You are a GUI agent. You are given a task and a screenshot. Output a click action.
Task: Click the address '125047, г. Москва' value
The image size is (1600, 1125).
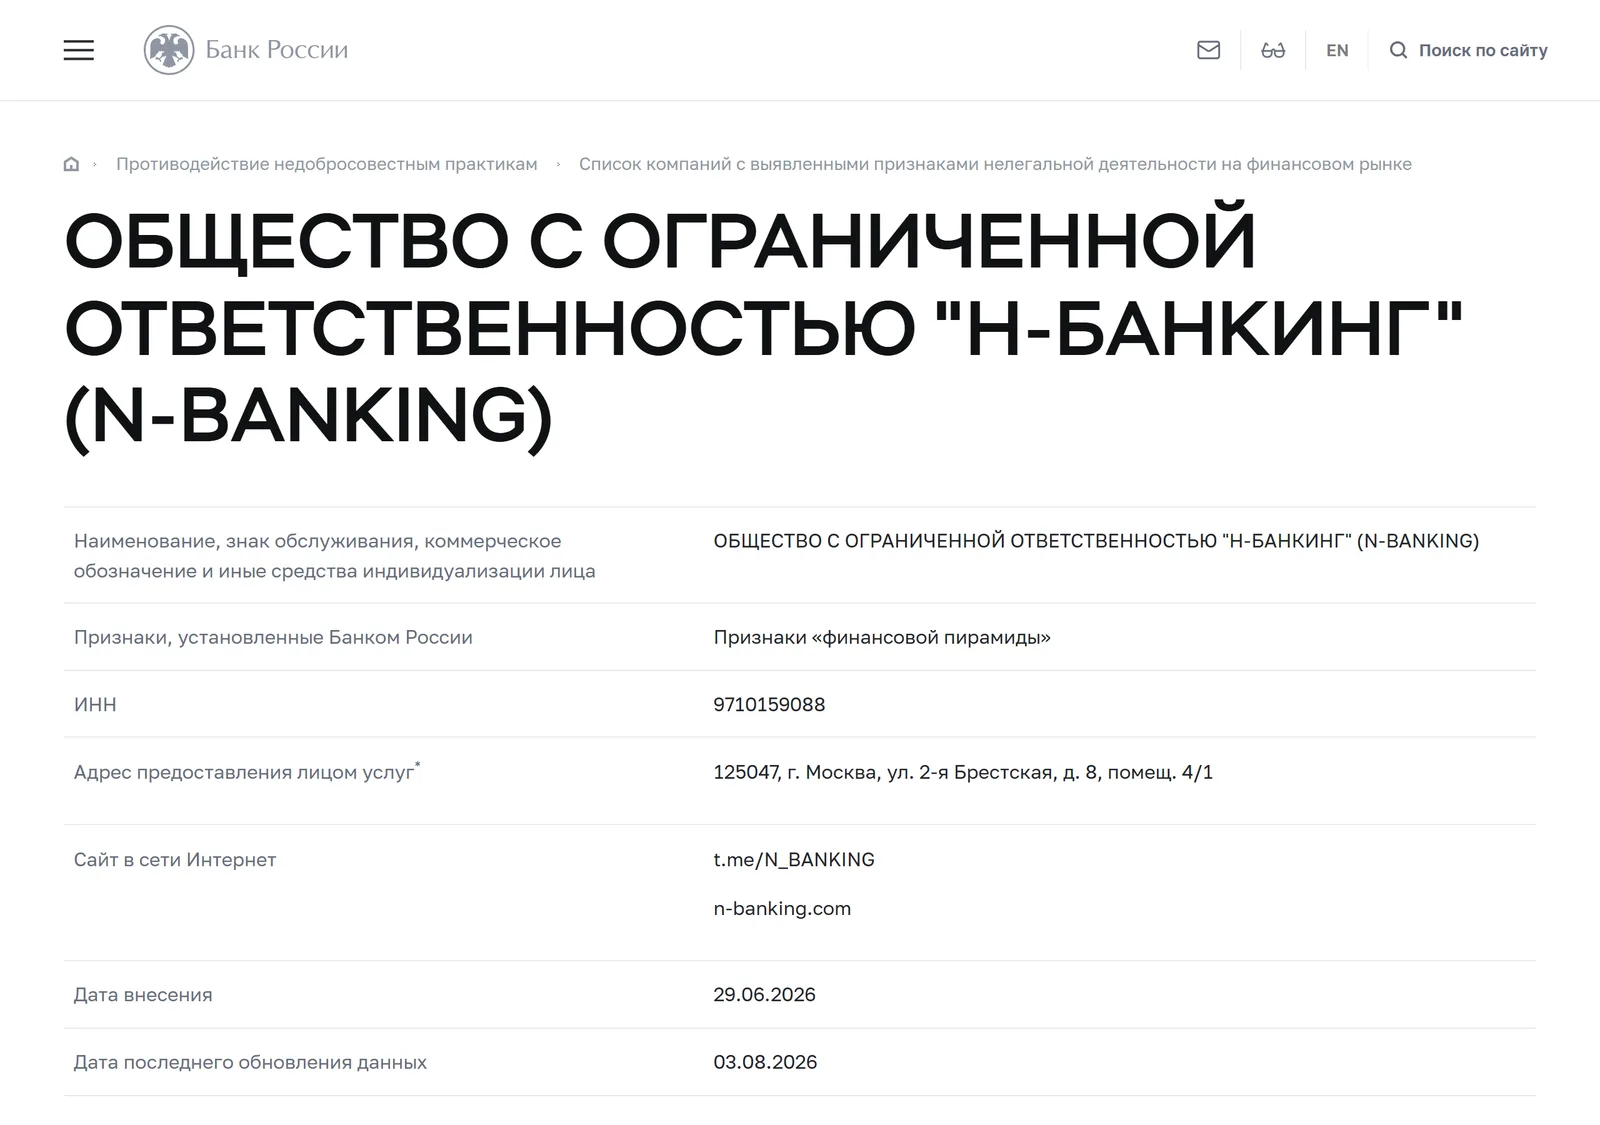[963, 772]
